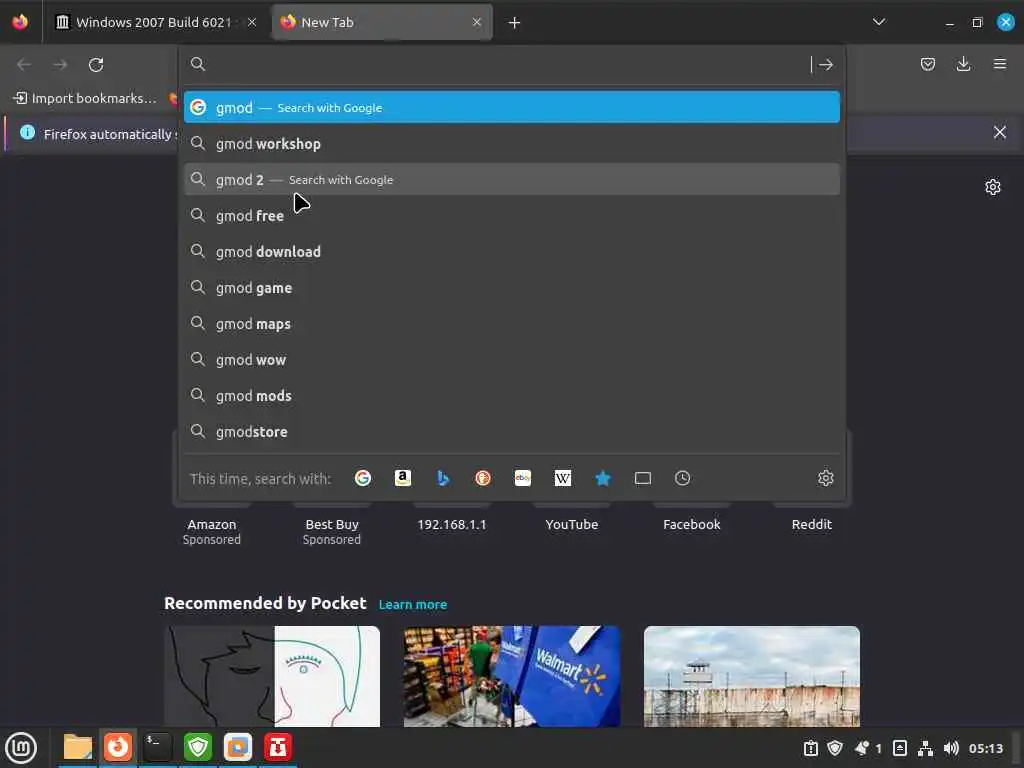Open the 192.168.1.1 shortcut
This screenshot has height=768, width=1024.
pyautogui.click(x=452, y=524)
